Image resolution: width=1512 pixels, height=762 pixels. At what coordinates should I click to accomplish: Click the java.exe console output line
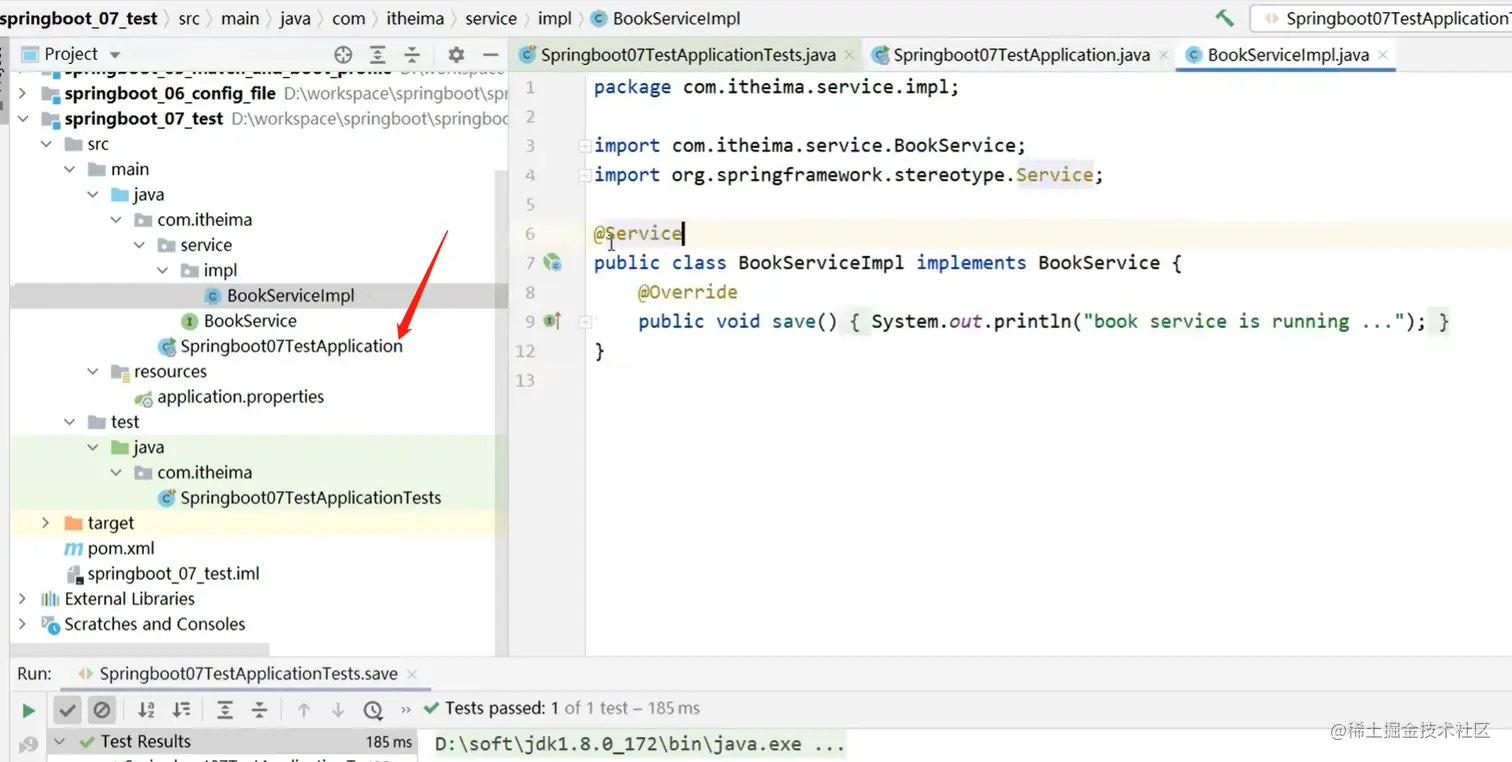(641, 745)
